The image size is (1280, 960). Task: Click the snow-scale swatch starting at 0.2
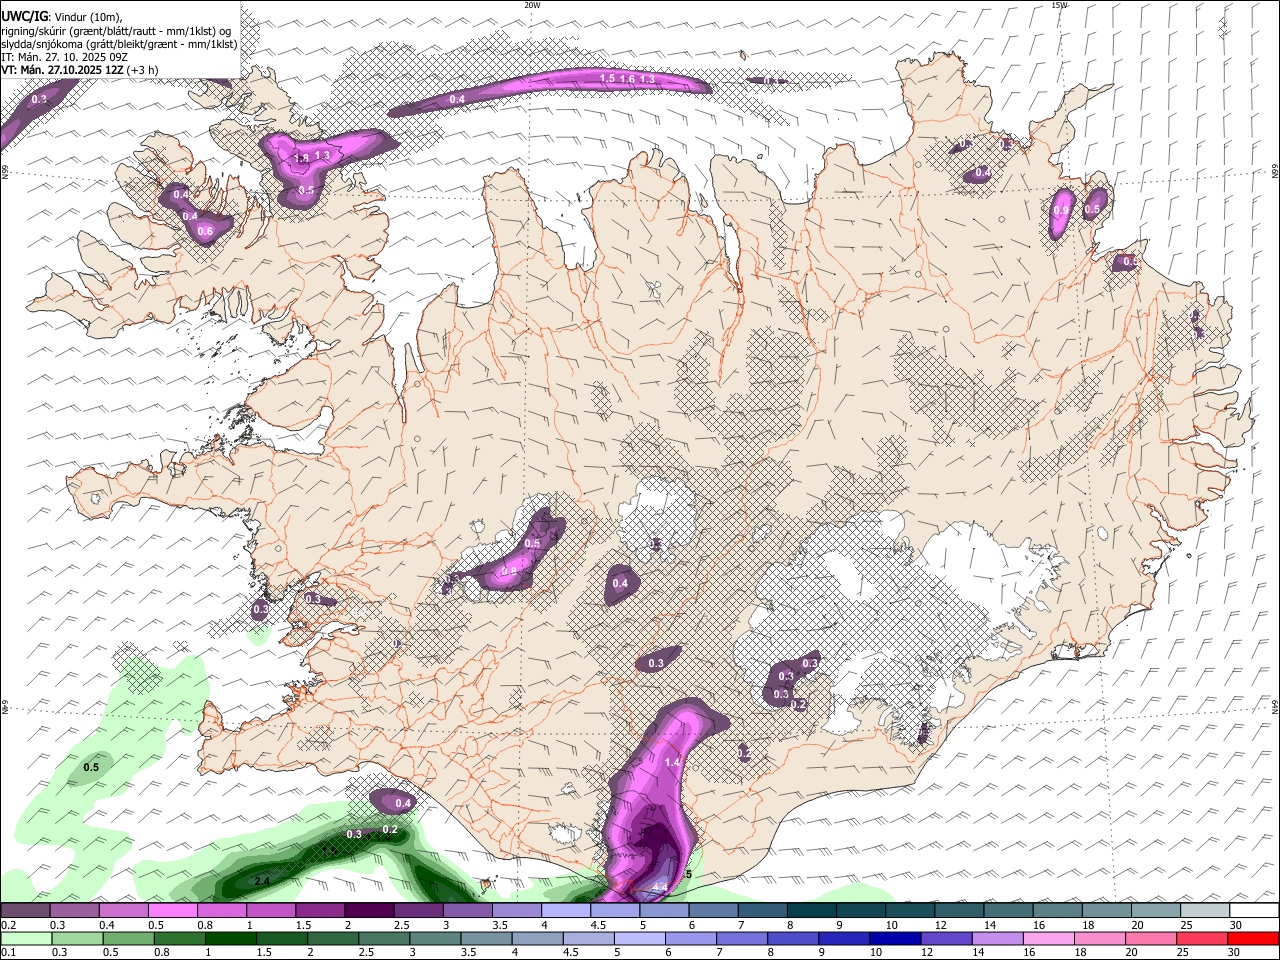coord(25,911)
